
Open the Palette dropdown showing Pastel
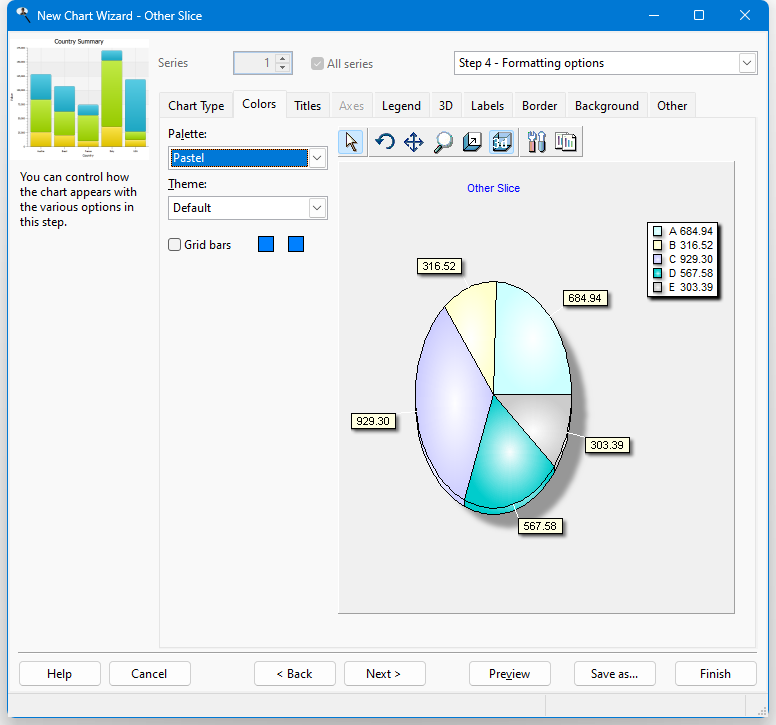point(247,158)
